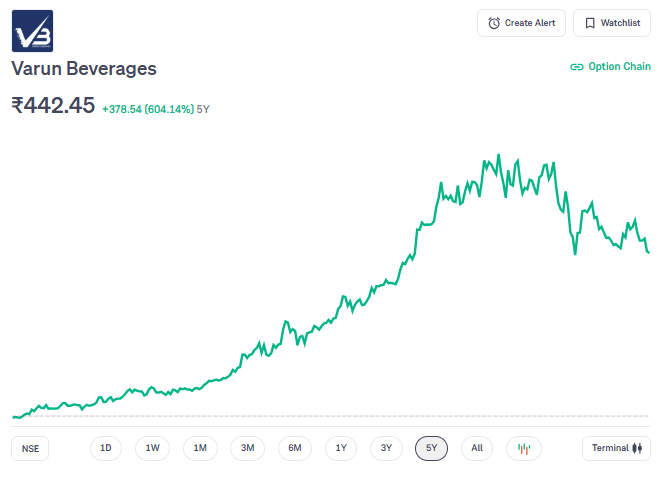The height and width of the screenshot is (484, 667).
Task: Create a price alert with the alarm button
Action: tap(522, 23)
